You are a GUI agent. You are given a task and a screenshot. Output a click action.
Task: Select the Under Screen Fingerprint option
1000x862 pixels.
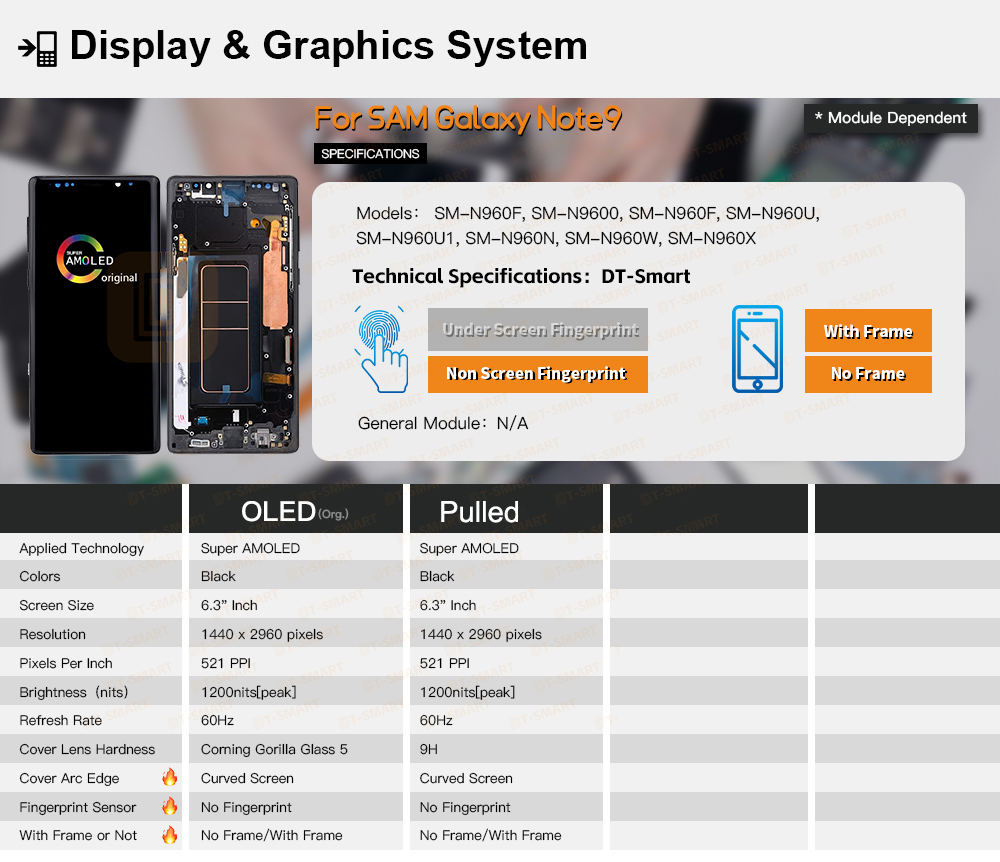[538, 330]
